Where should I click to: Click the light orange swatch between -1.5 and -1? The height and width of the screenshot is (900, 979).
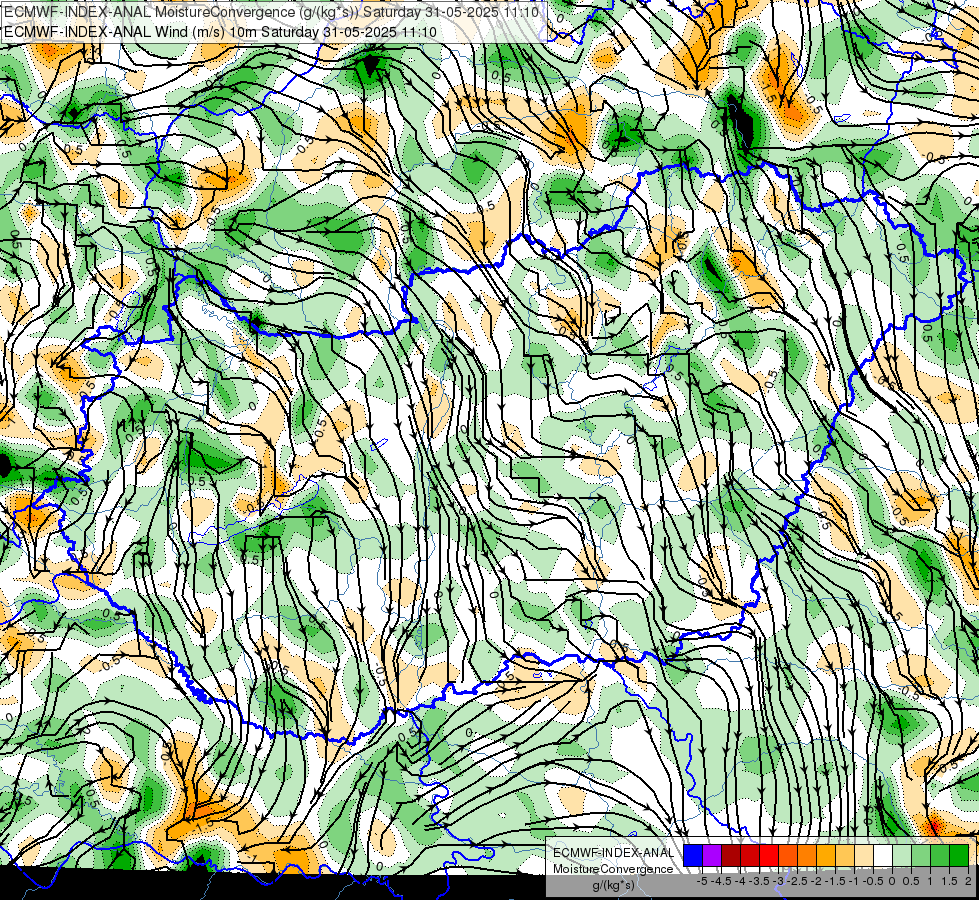845,856
